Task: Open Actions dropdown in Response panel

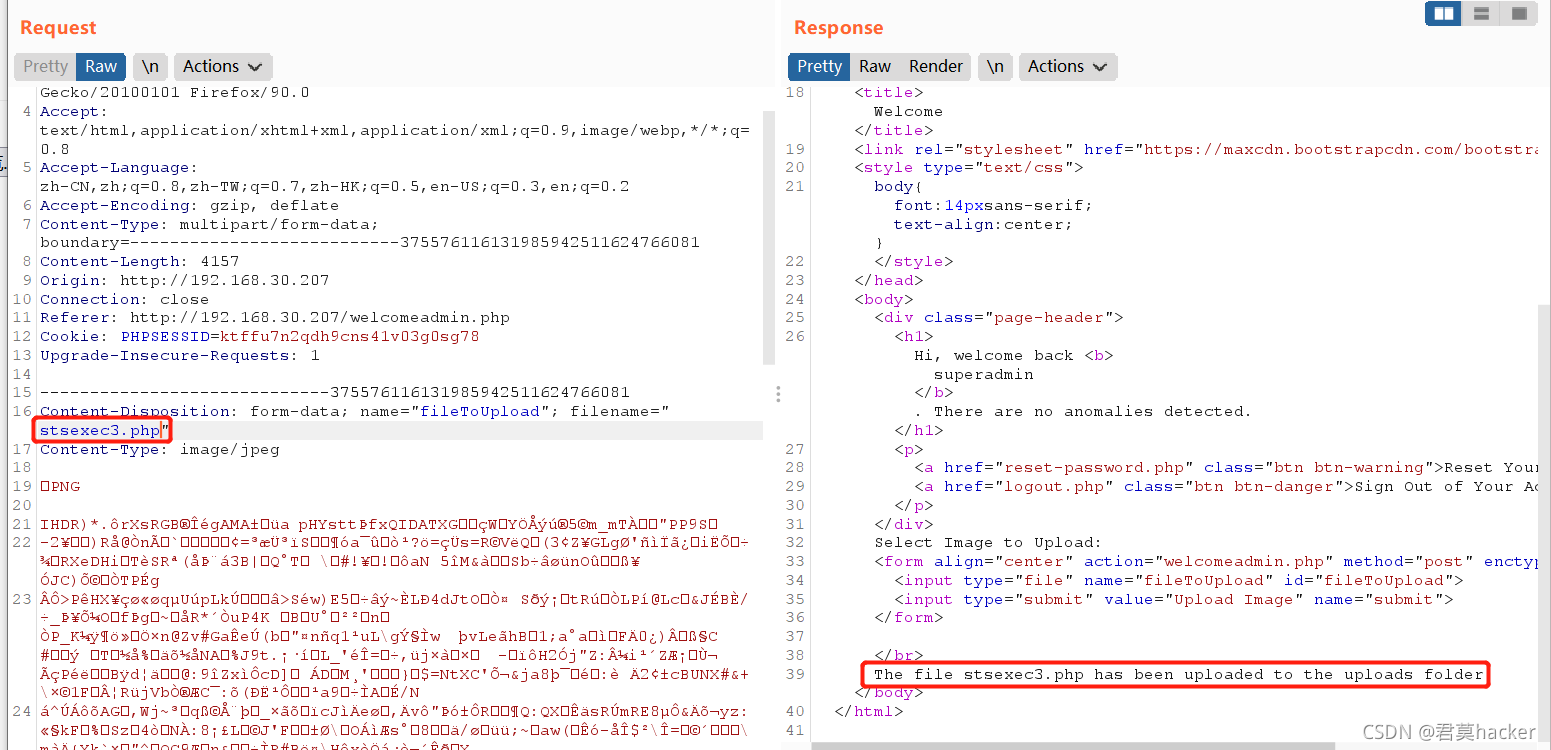Action: tap(1067, 66)
